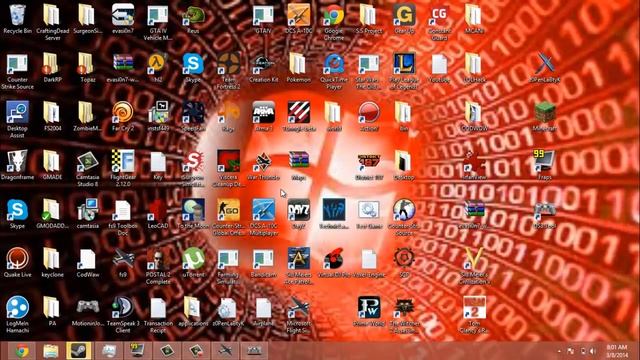Launch FlightGear 2.12.0
This screenshot has width=640, height=360.
click(x=122, y=168)
